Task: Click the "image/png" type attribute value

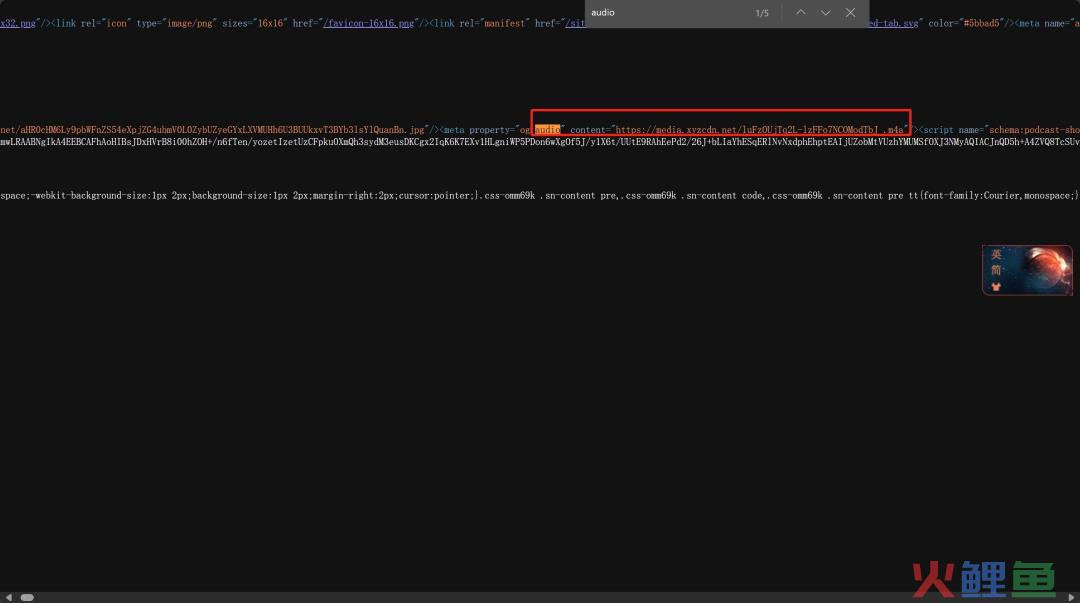Action: [191, 23]
